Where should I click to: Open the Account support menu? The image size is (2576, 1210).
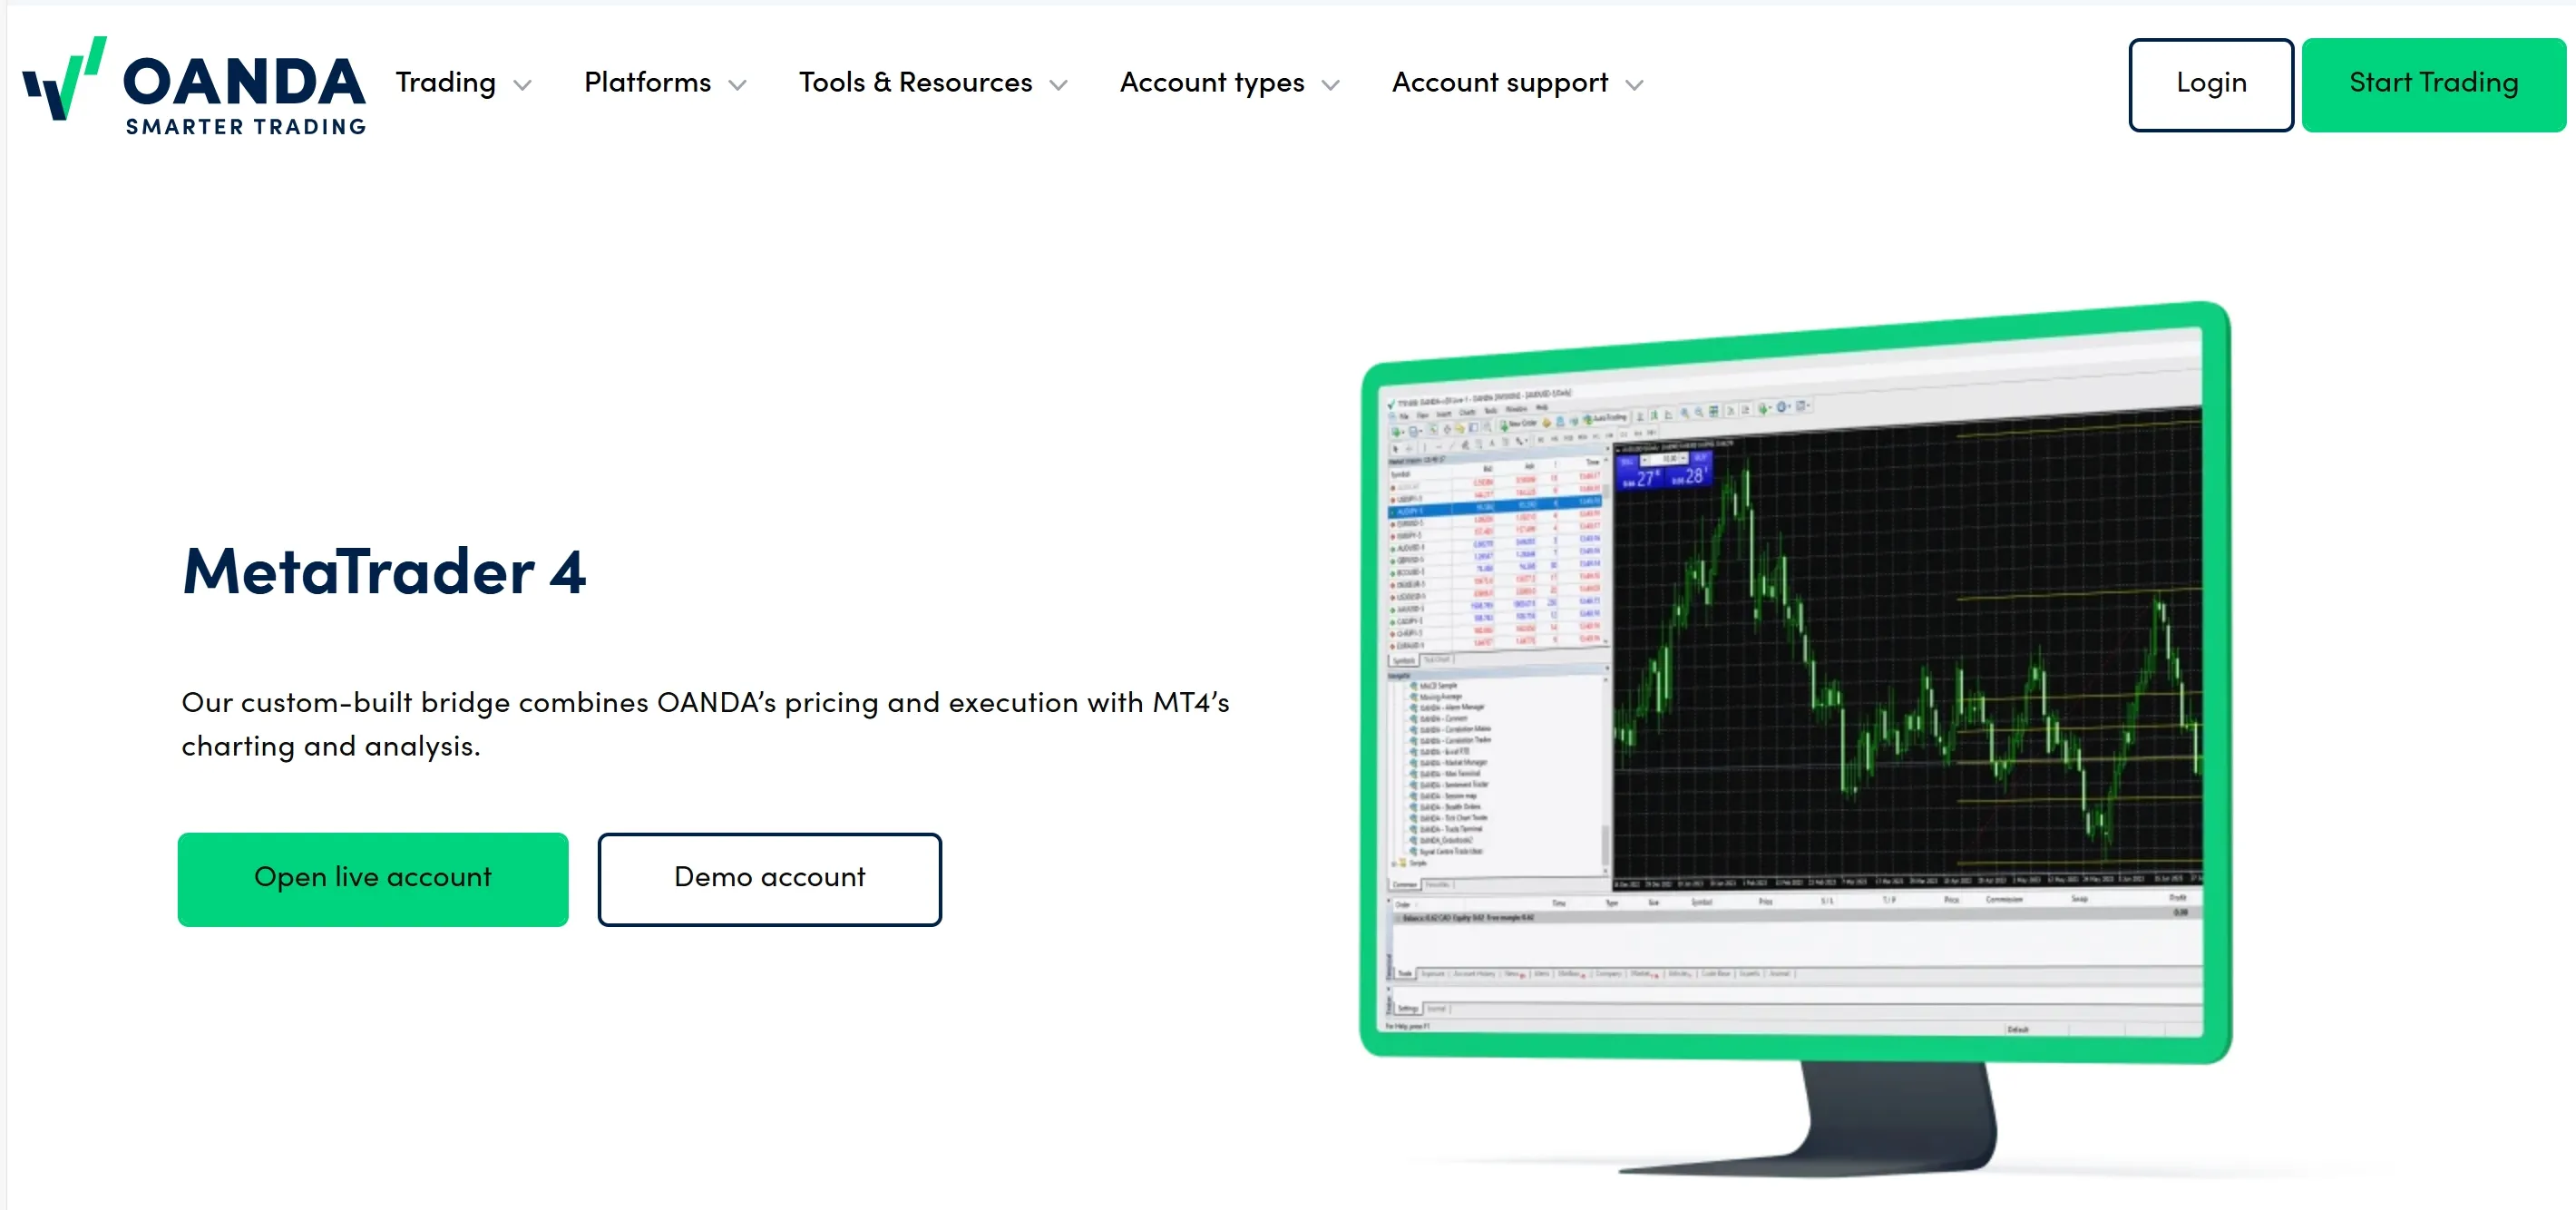[1500, 83]
